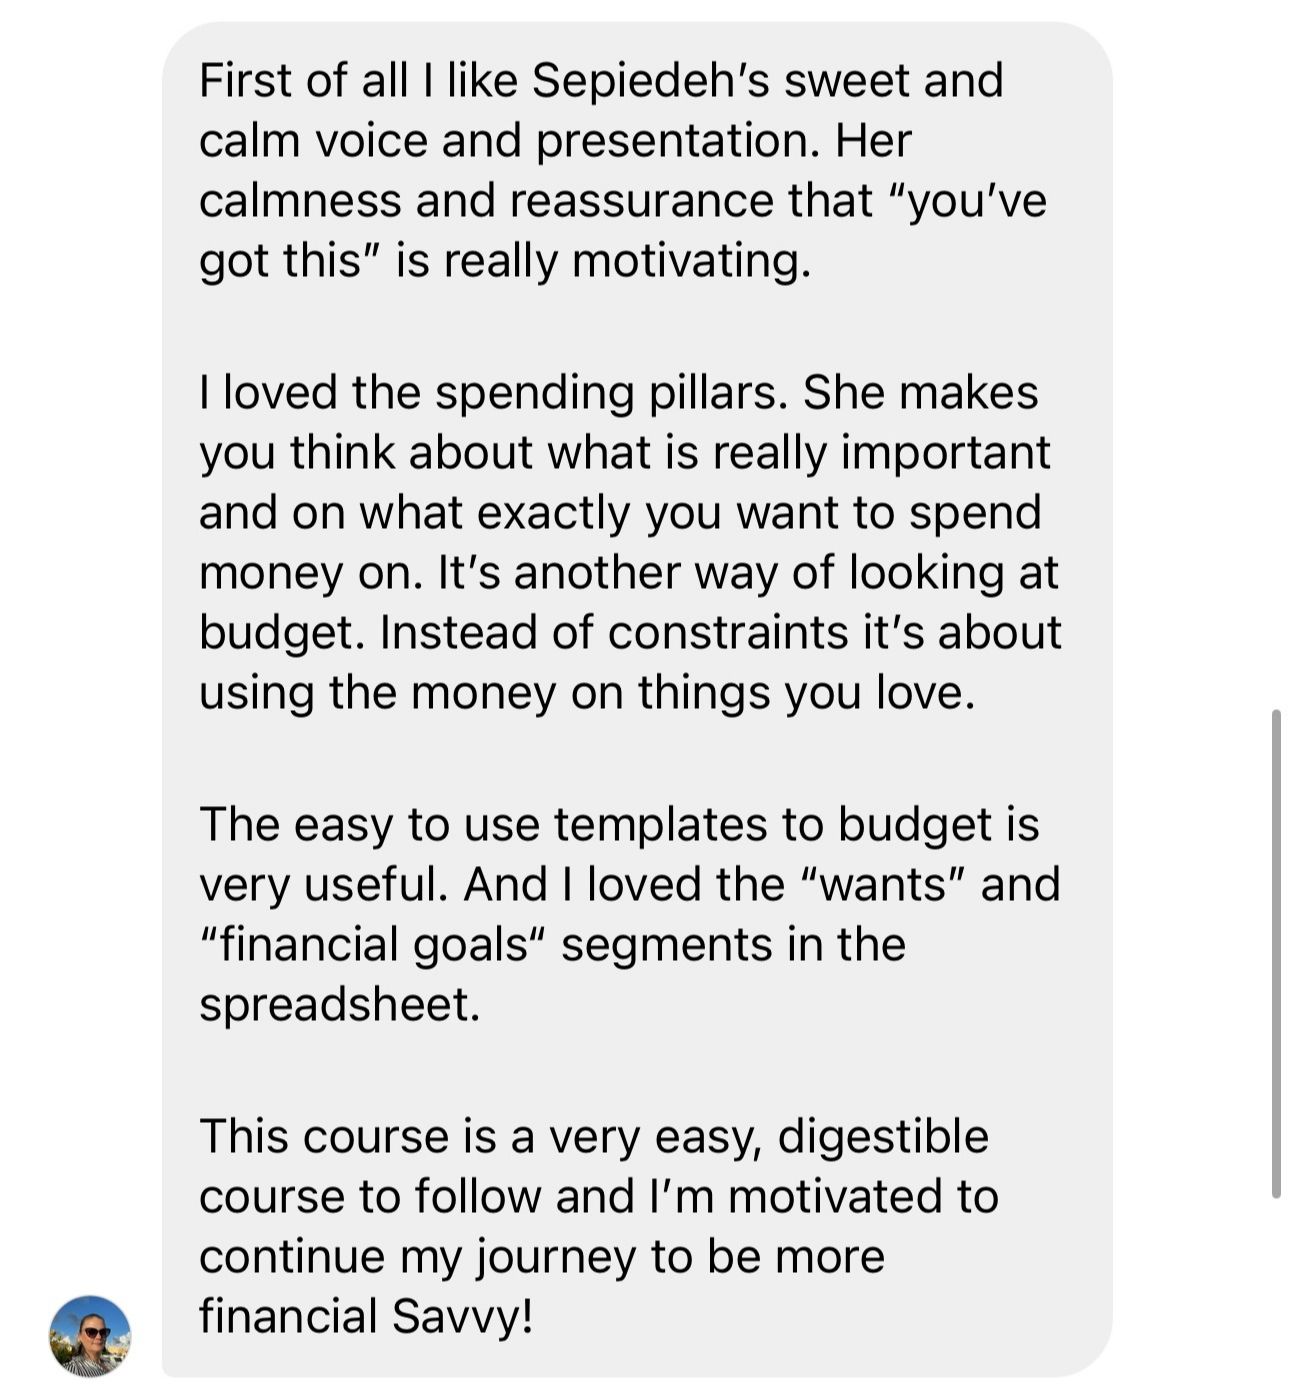The height and width of the screenshot is (1397, 1290).
Task: Select the paragraph beginning "I loved the spending pillars"
Action: [x=630, y=542]
